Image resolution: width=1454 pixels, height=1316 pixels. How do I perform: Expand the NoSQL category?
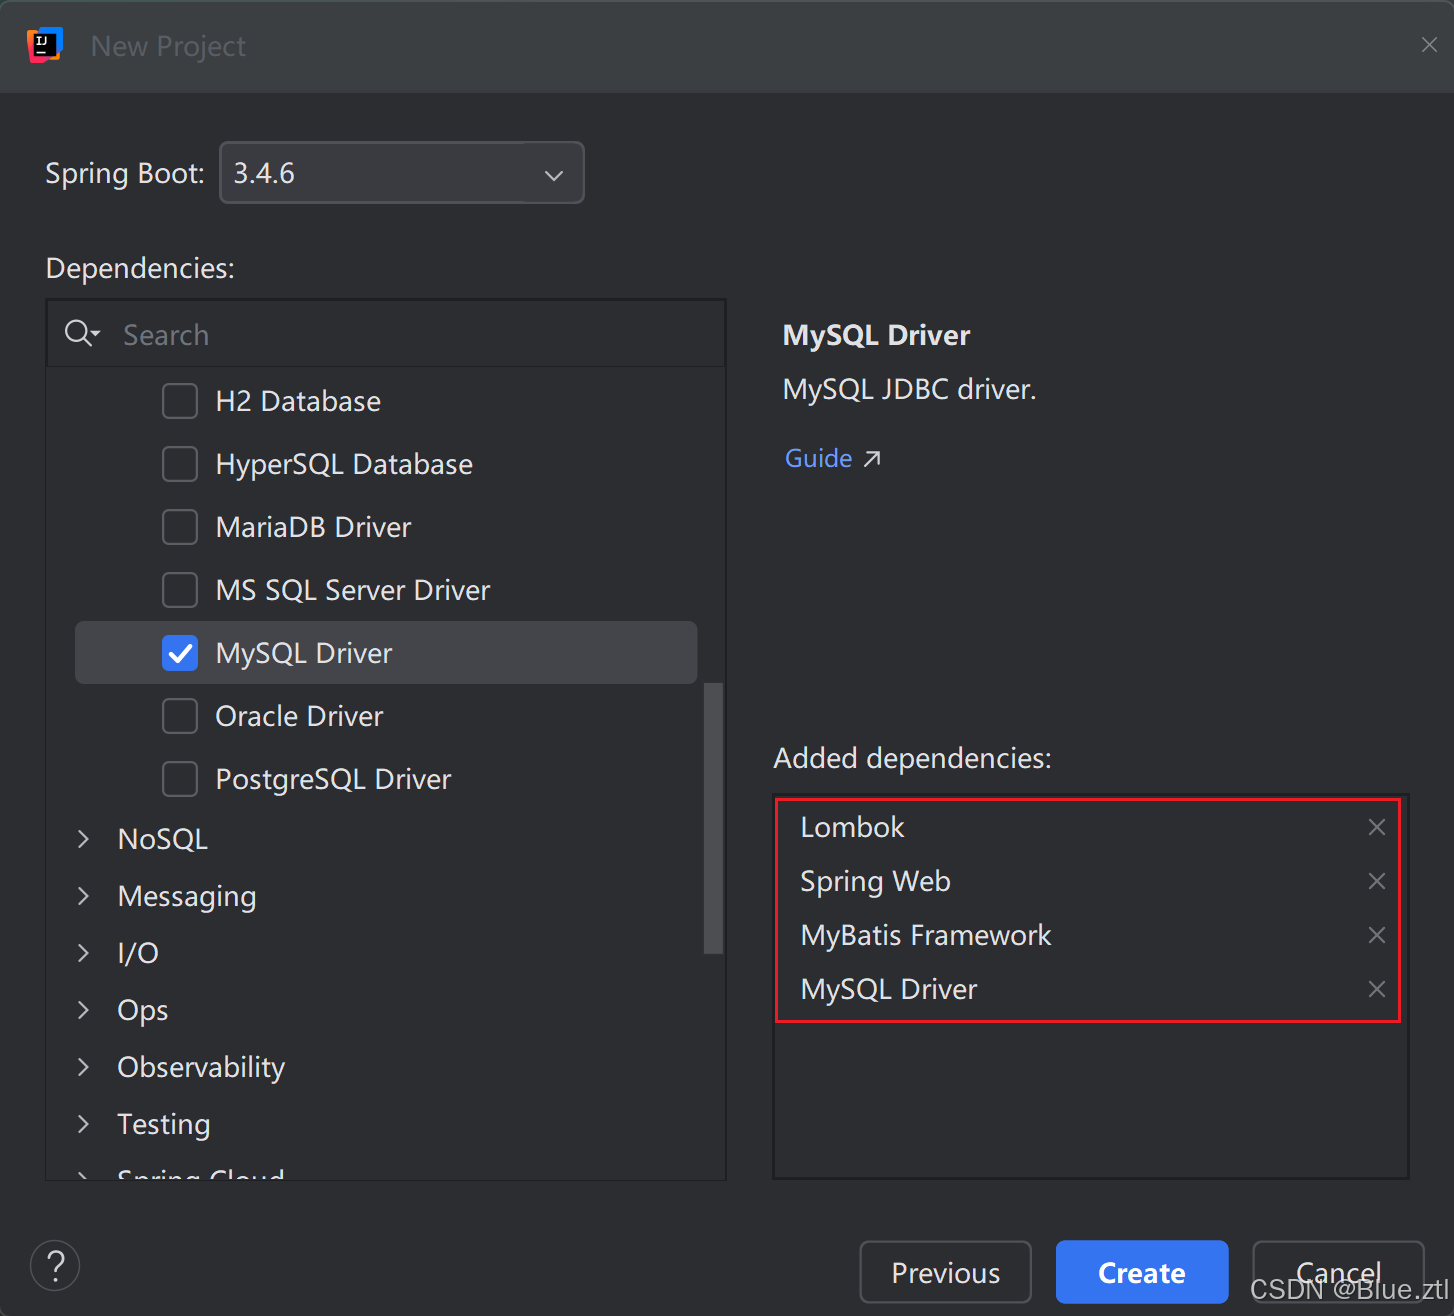pos(84,839)
